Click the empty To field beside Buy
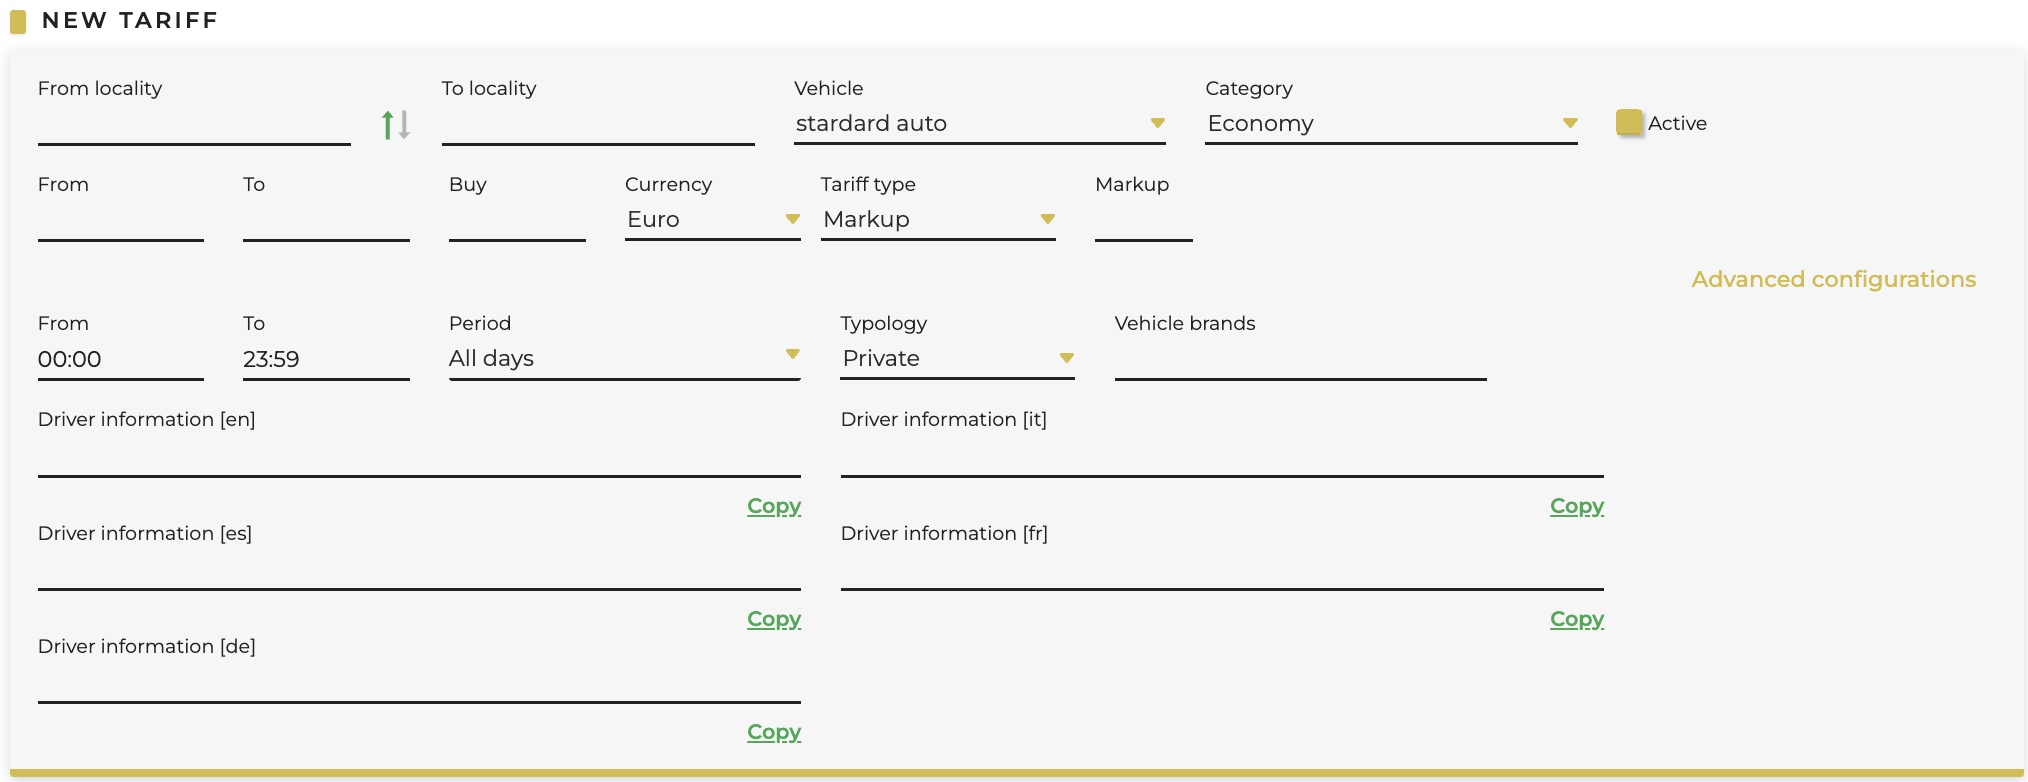2028x782 pixels. 326,221
